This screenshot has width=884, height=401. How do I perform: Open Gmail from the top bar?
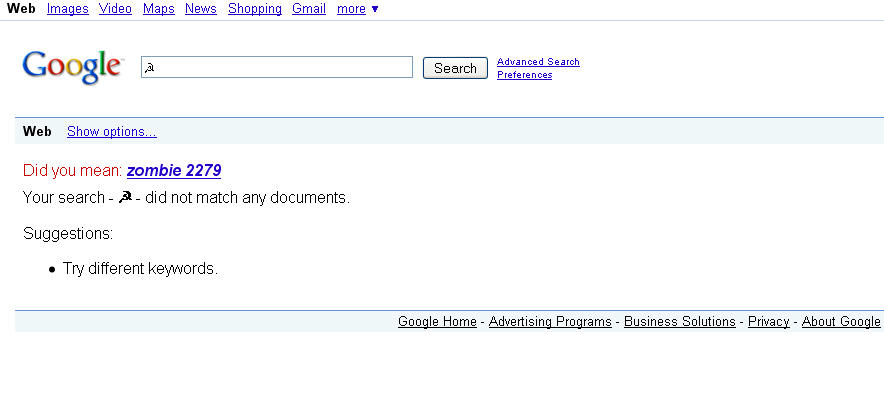click(x=309, y=8)
